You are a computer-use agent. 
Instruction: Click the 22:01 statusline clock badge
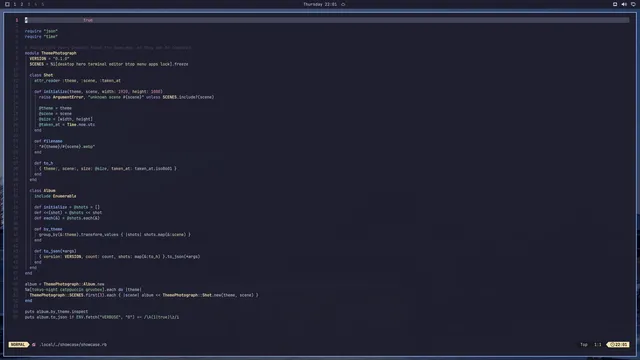click(x=618, y=344)
